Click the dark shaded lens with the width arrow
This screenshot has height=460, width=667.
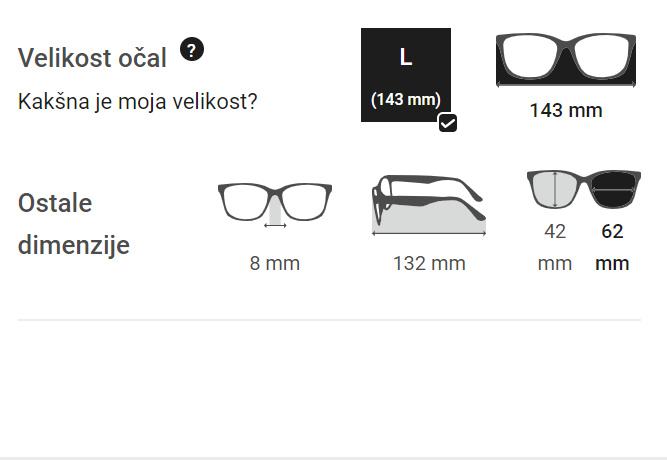[613, 190]
